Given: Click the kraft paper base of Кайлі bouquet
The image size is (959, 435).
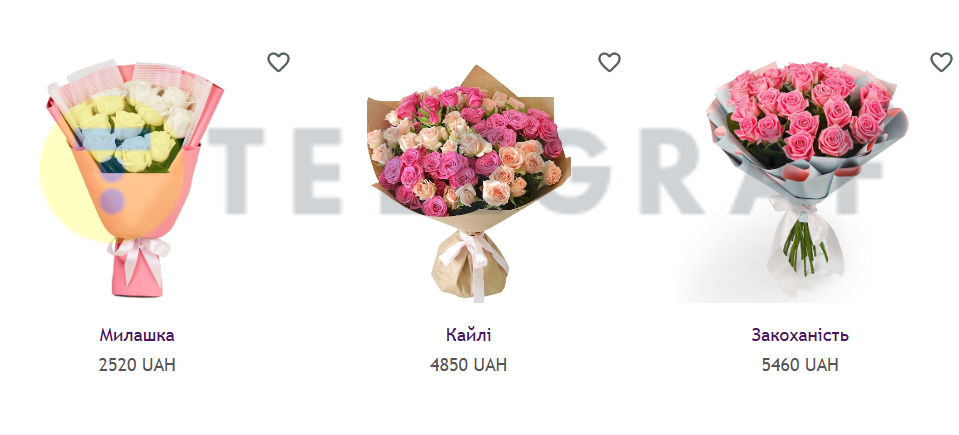Looking at the screenshot, I should [470, 268].
